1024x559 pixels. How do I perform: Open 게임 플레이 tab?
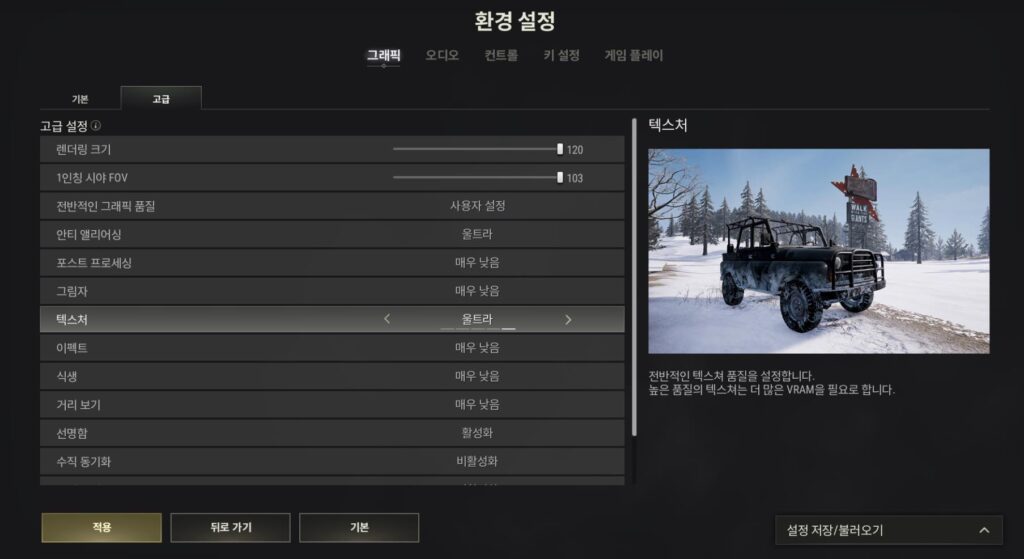pyautogui.click(x=633, y=56)
